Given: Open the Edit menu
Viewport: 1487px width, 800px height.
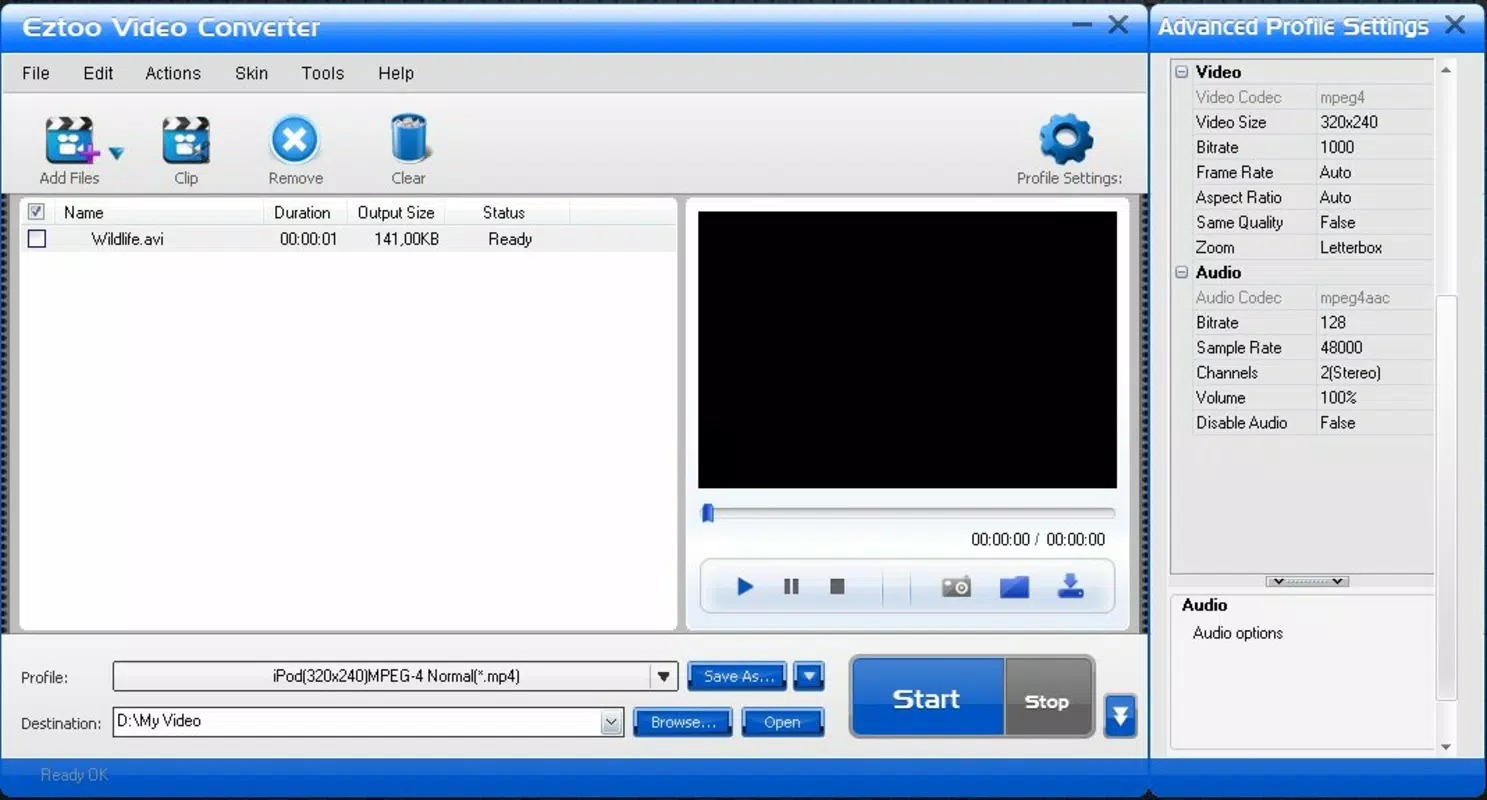Looking at the screenshot, I should pyautogui.click(x=98, y=73).
